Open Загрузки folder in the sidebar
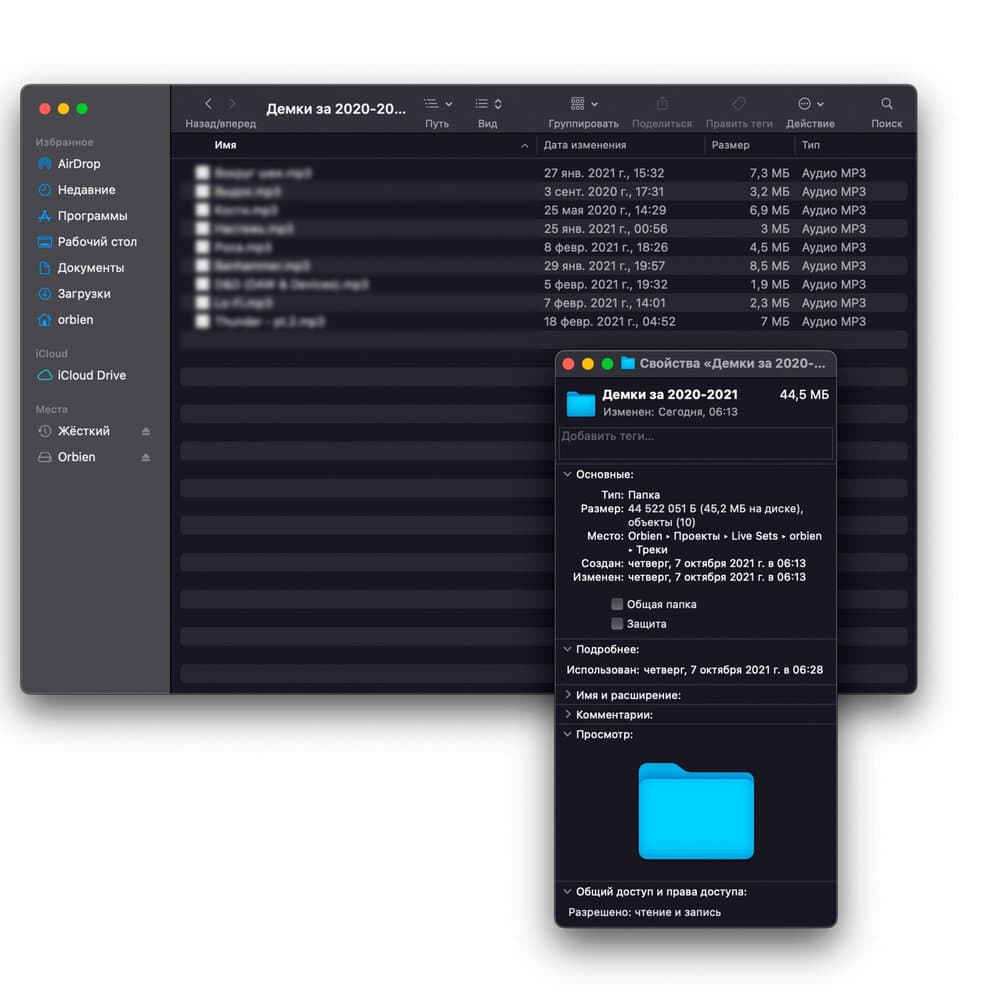The image size is (1000, 1000). pos(83,294)
